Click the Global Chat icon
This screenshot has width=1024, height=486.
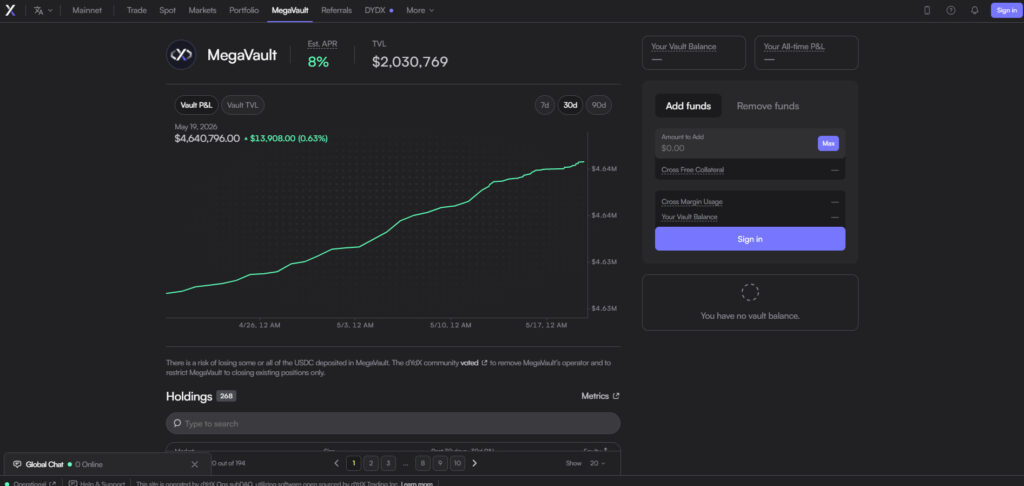coord(17,464)
